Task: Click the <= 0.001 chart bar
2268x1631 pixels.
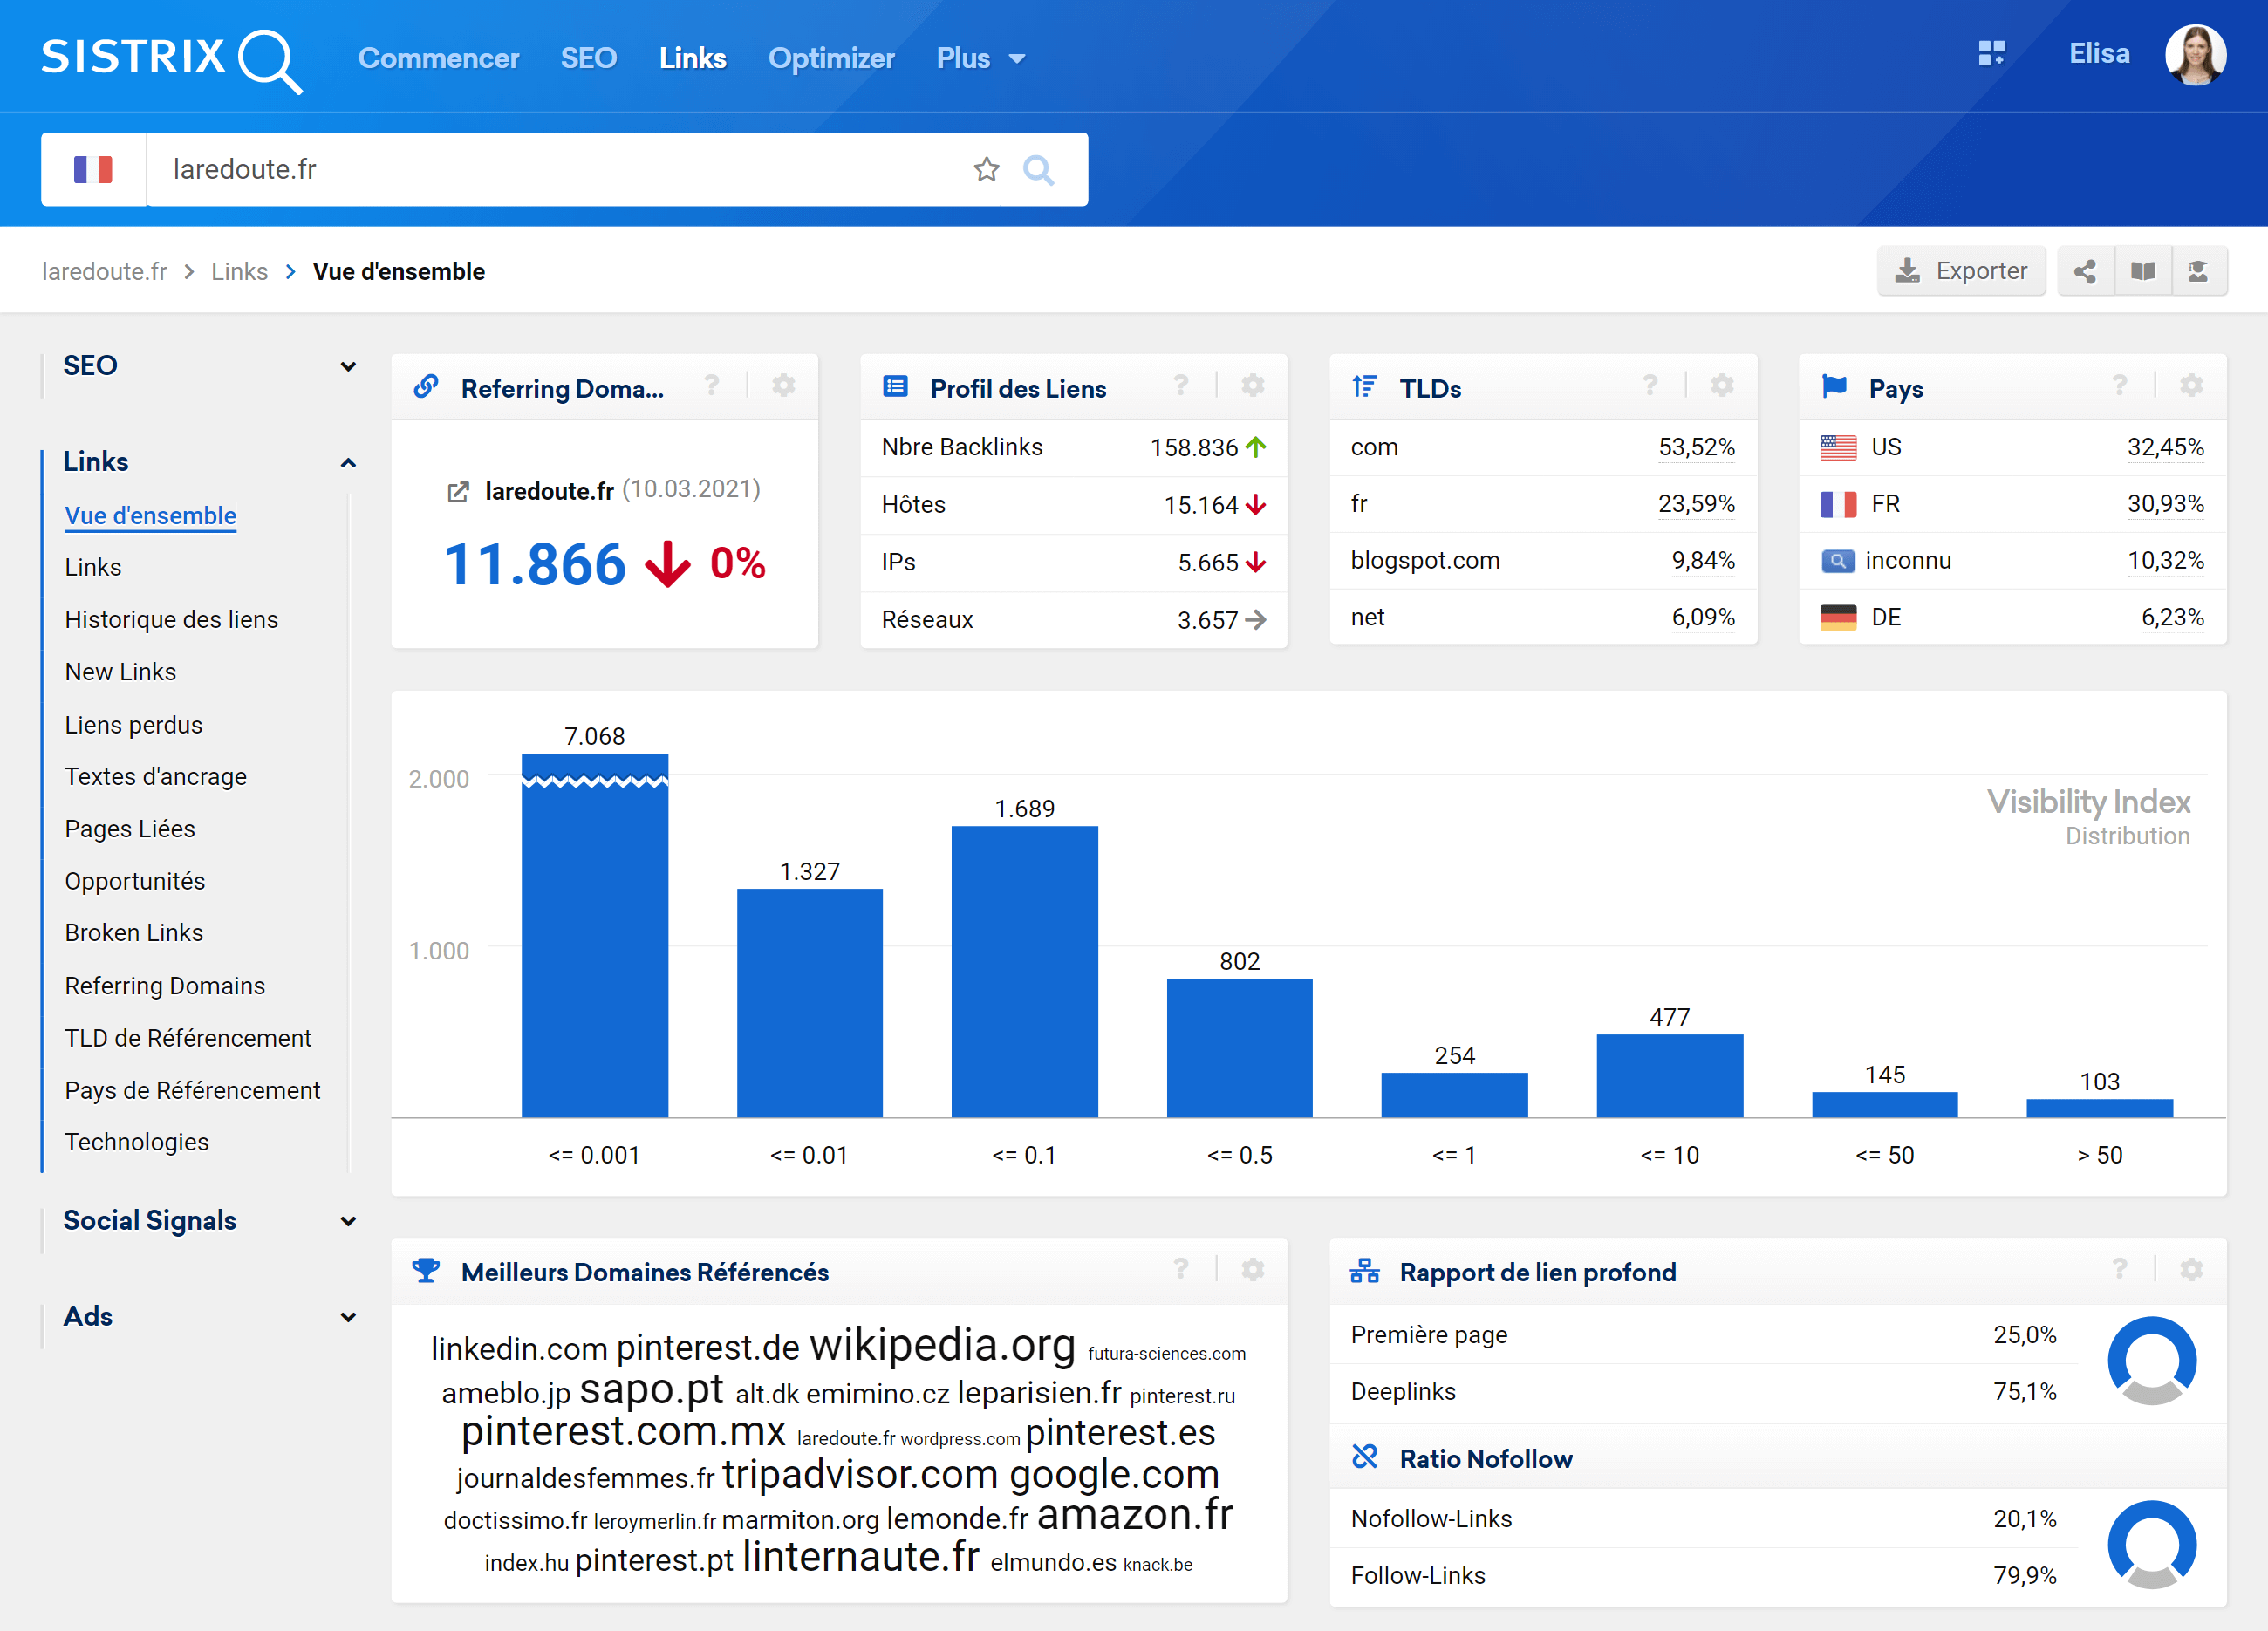Action: point(595,935)
